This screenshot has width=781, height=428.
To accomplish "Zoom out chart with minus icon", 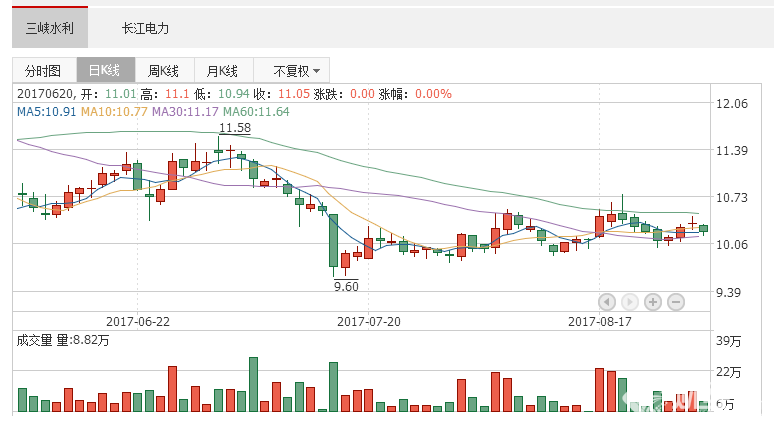I will point(676,302).
